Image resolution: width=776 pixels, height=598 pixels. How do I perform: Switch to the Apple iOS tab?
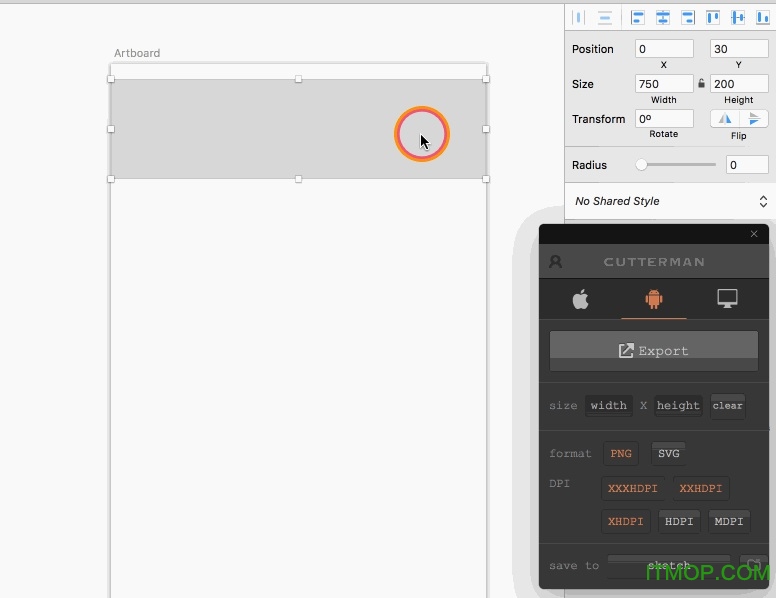pos(580,299)
